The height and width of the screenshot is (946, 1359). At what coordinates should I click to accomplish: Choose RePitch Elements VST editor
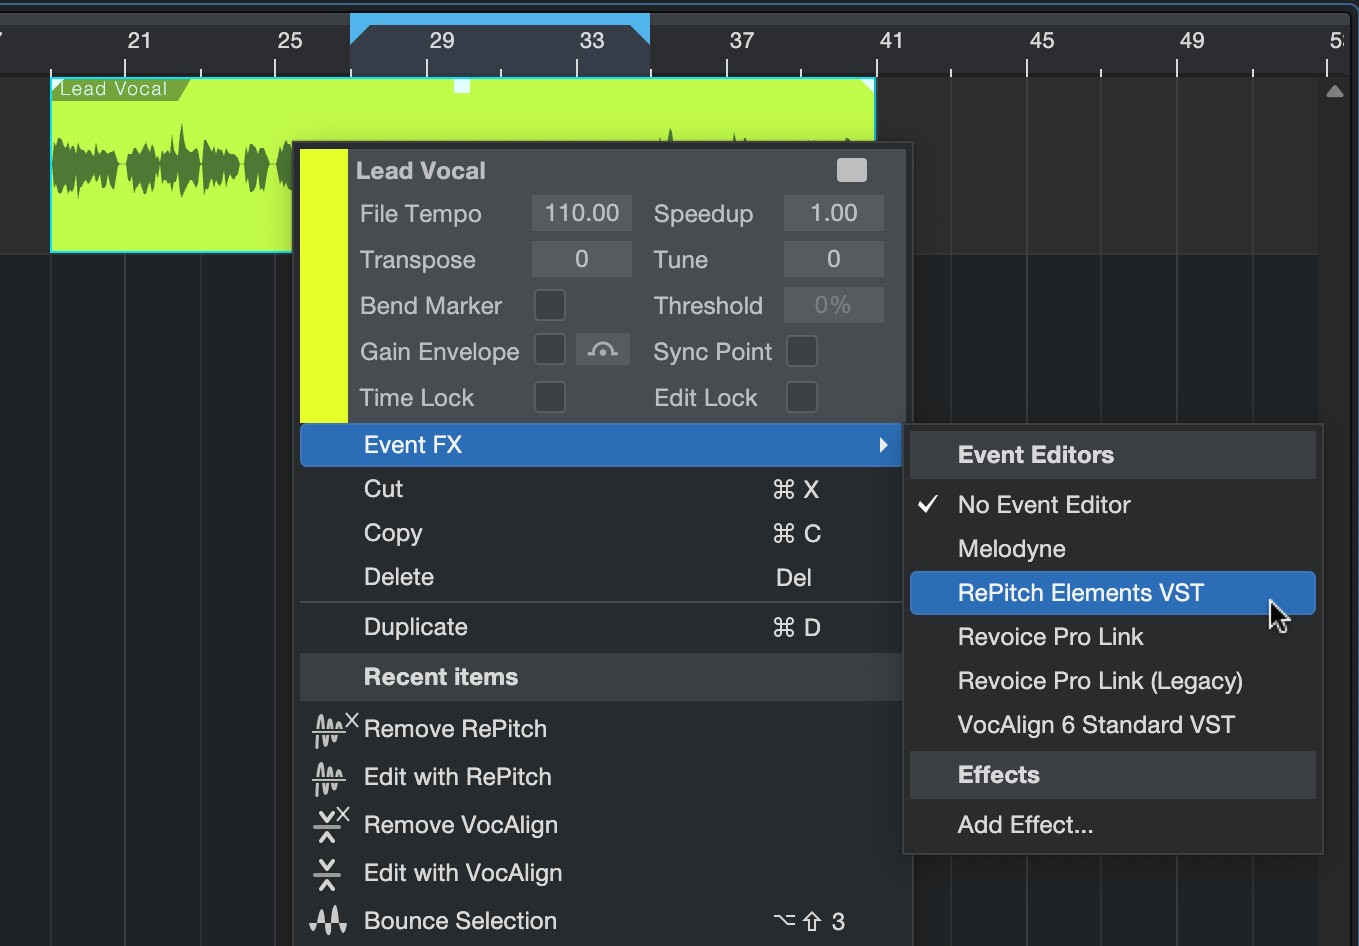pyautogui.click(x=1080, y=593)
